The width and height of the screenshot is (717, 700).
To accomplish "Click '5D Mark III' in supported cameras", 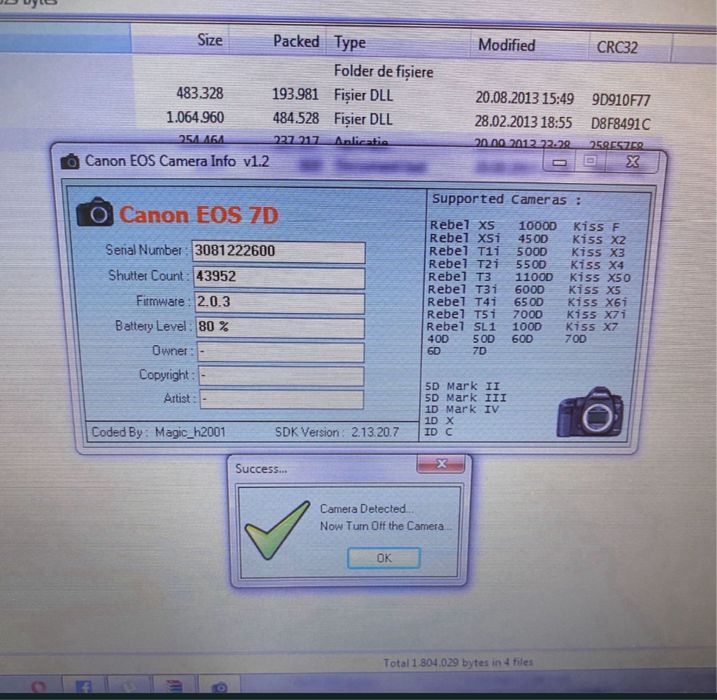I will (x=466, y=398).
